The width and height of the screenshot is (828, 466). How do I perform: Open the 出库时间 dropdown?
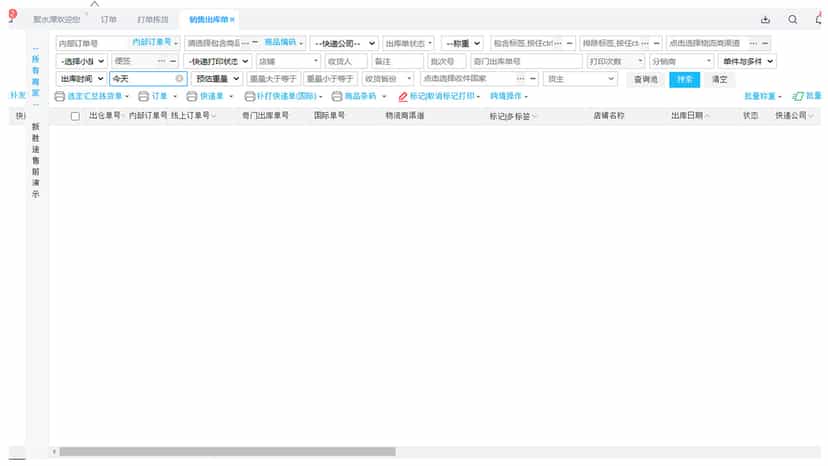click(81, 79)
